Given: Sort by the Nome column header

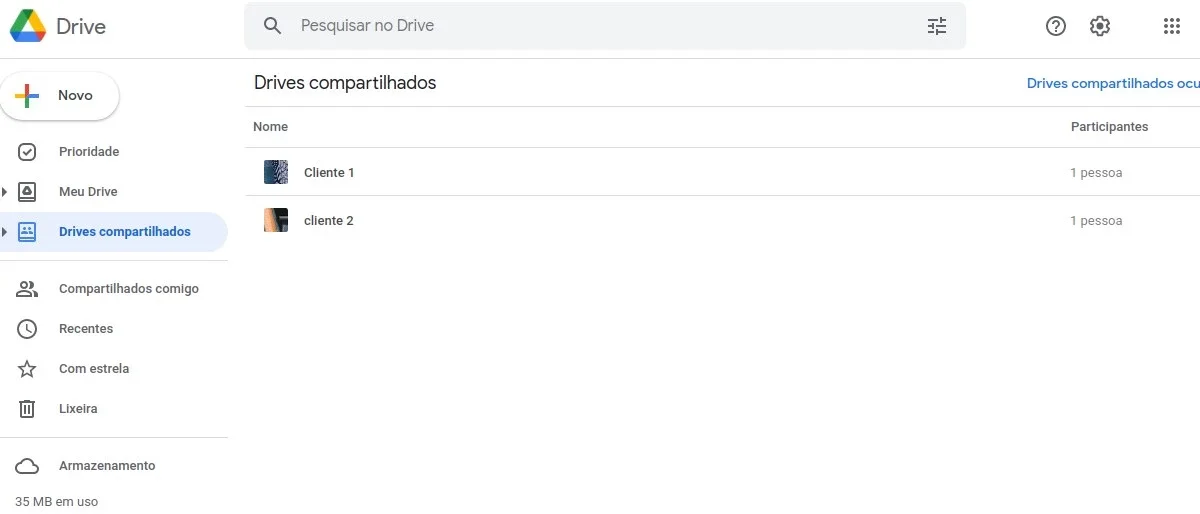Looking at the screenshot, I should (270, 127).
